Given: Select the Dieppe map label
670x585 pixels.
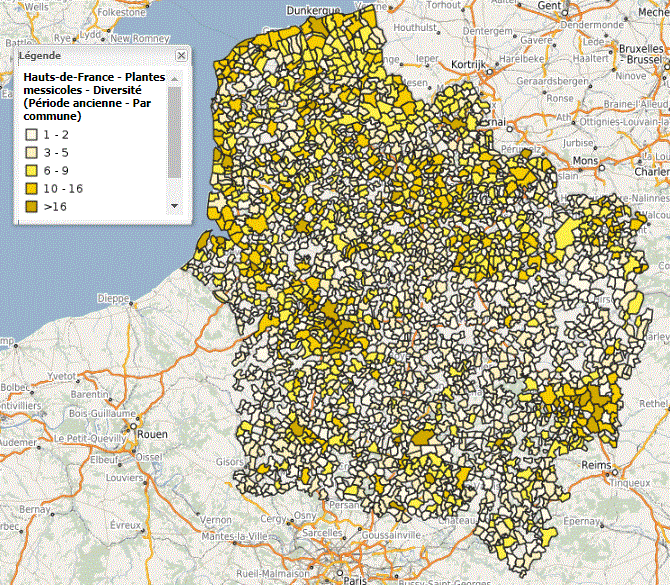Looking at the screenshot, I should pos(112,298).
